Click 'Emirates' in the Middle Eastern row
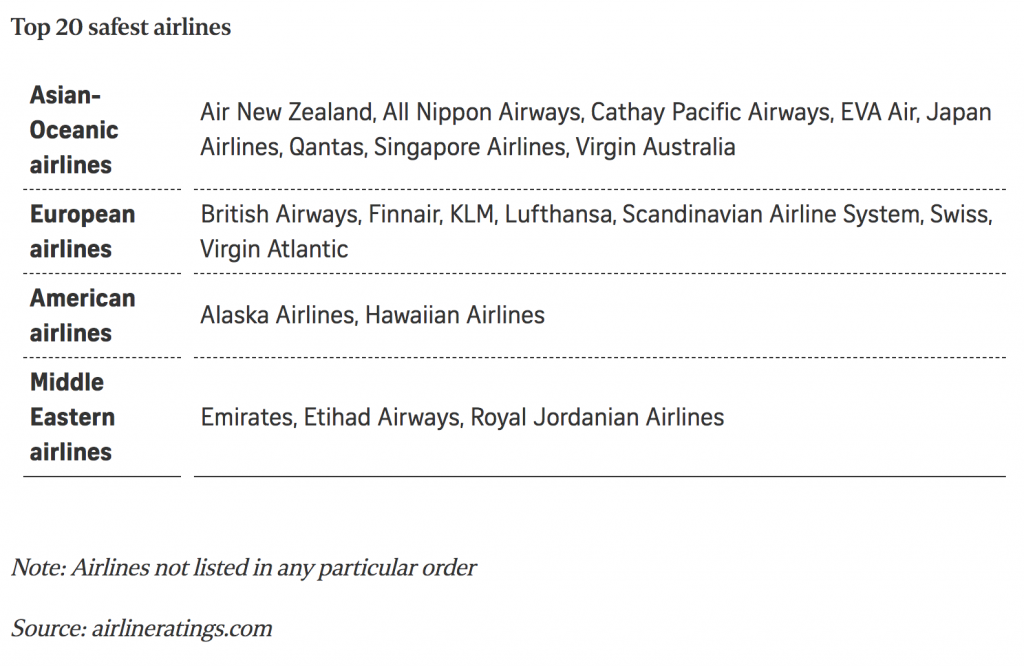 point(247,417)
